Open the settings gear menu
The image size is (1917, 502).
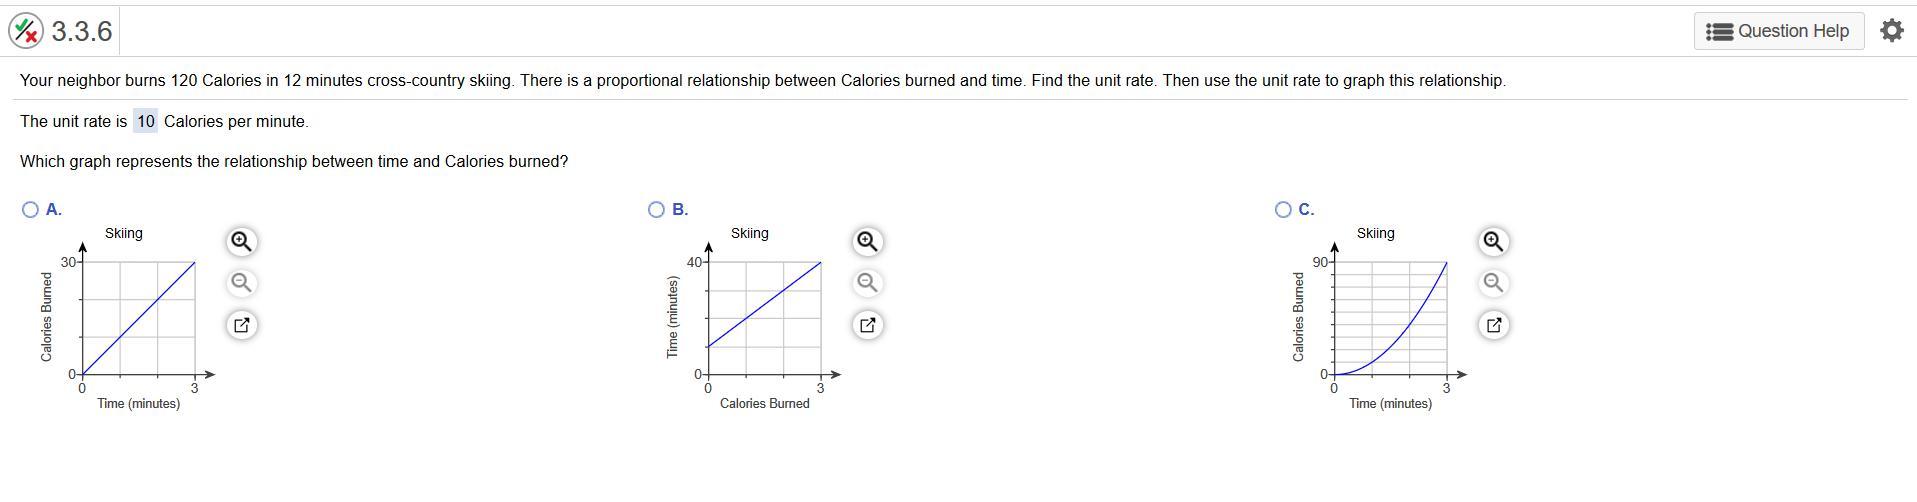coord(1891,31)
